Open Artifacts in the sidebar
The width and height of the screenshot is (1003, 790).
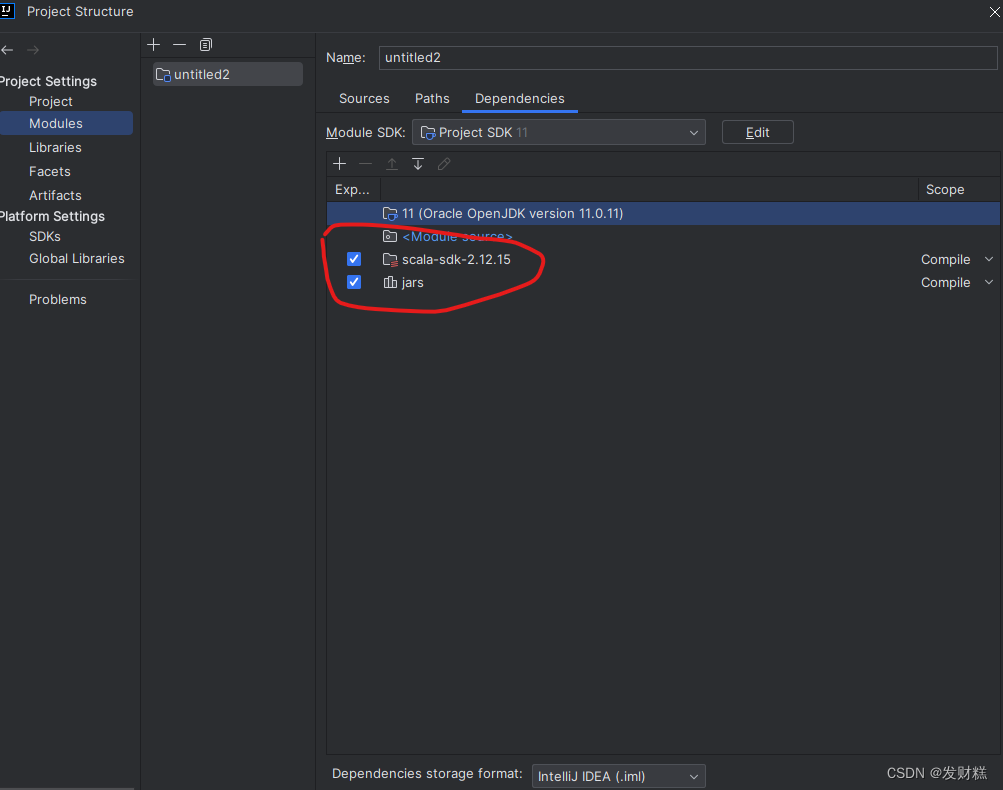55,196
